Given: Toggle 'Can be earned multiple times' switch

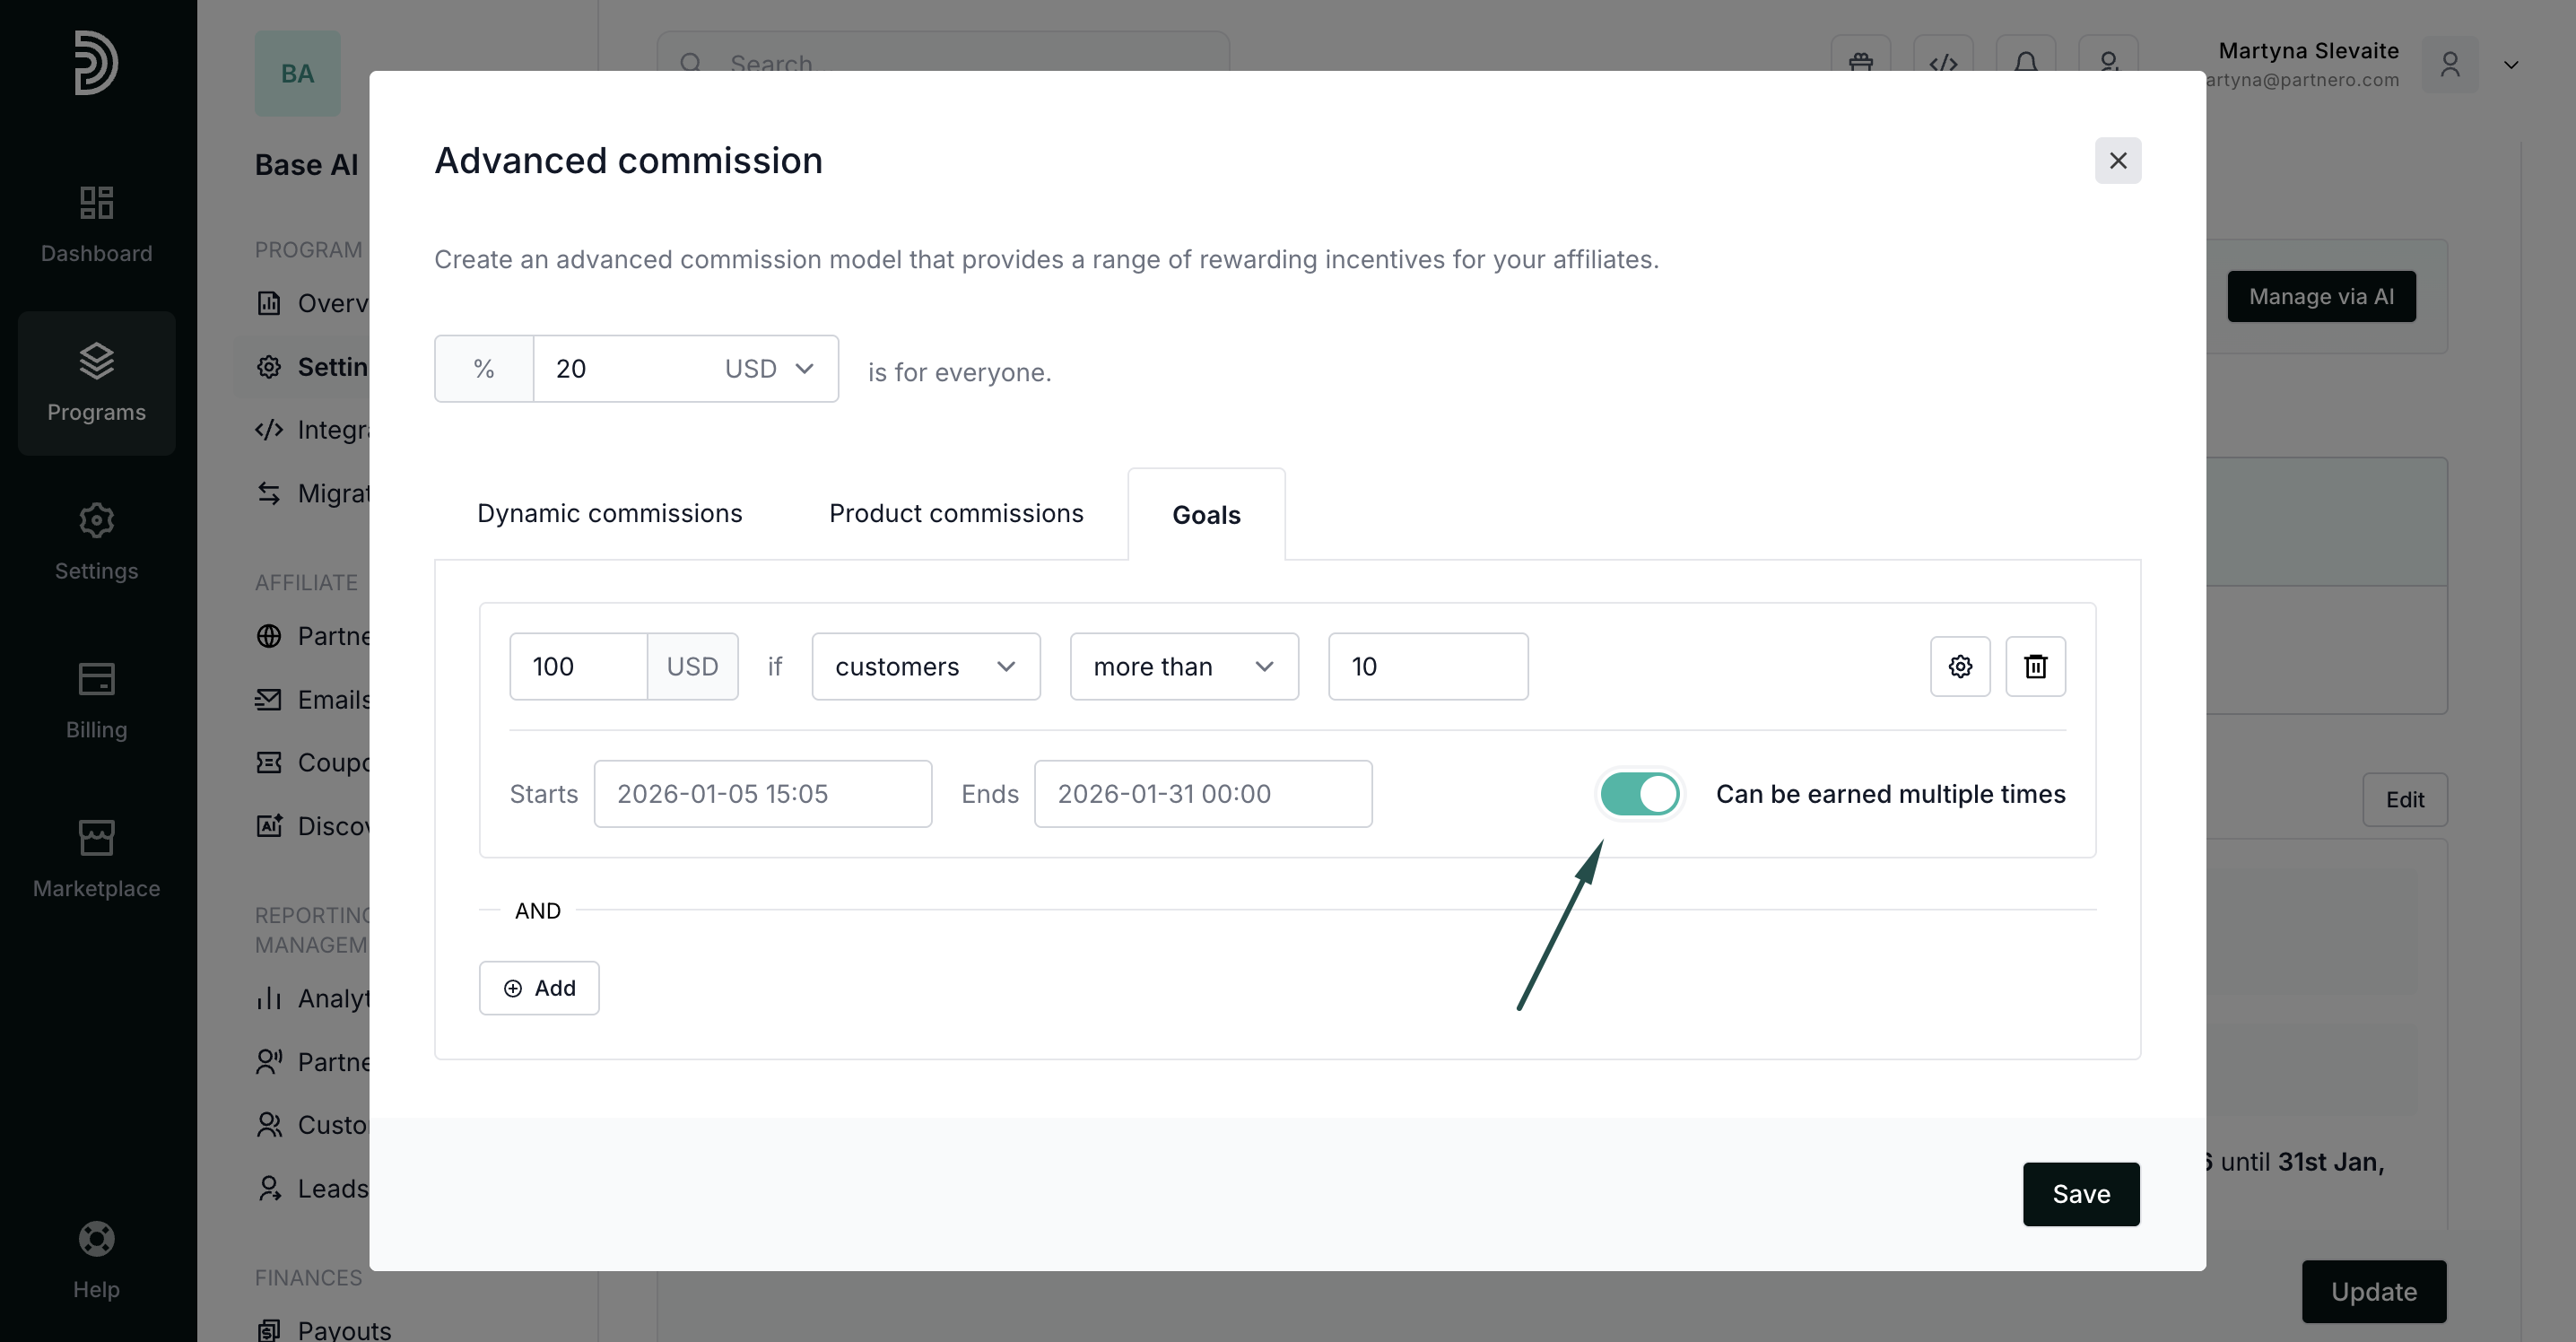Looking at the screenshot, I should click(x=1639, y=794).
